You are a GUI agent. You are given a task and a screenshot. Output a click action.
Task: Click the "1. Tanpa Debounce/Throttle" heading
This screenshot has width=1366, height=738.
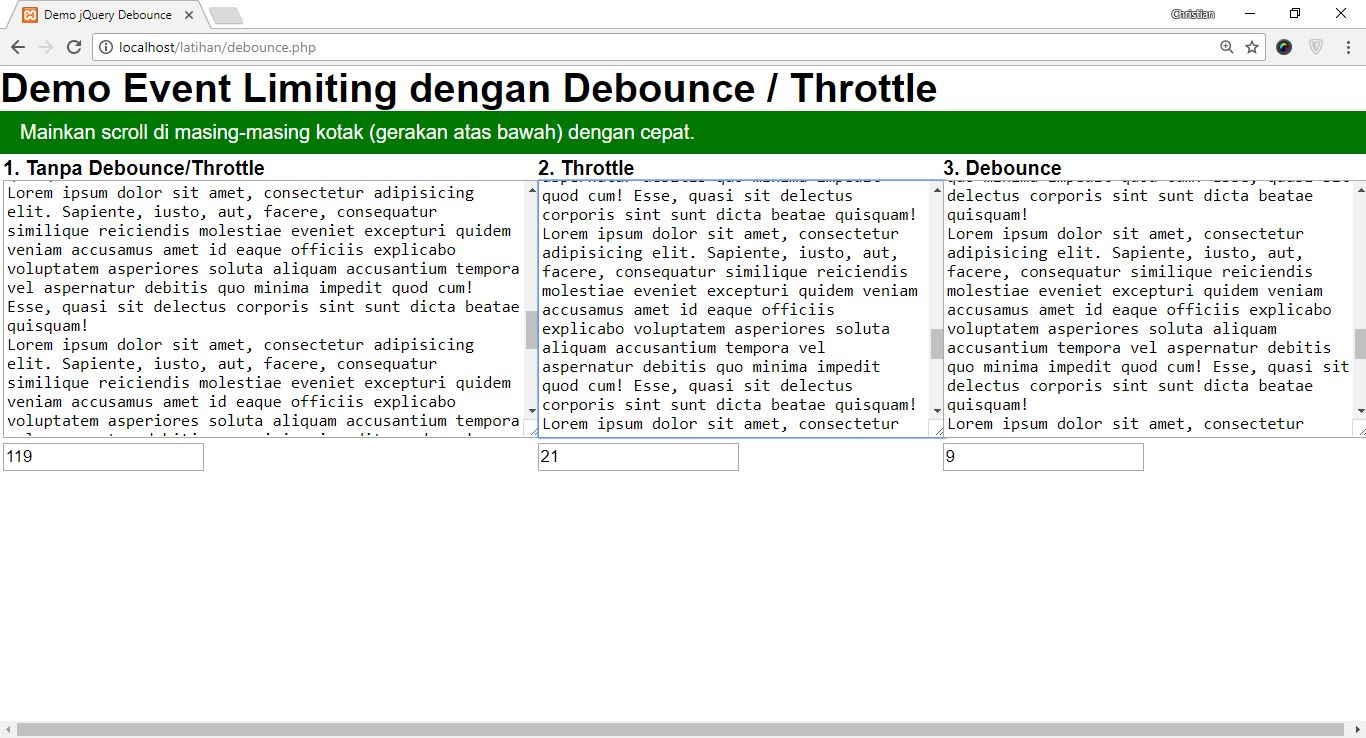coord(134,168)
